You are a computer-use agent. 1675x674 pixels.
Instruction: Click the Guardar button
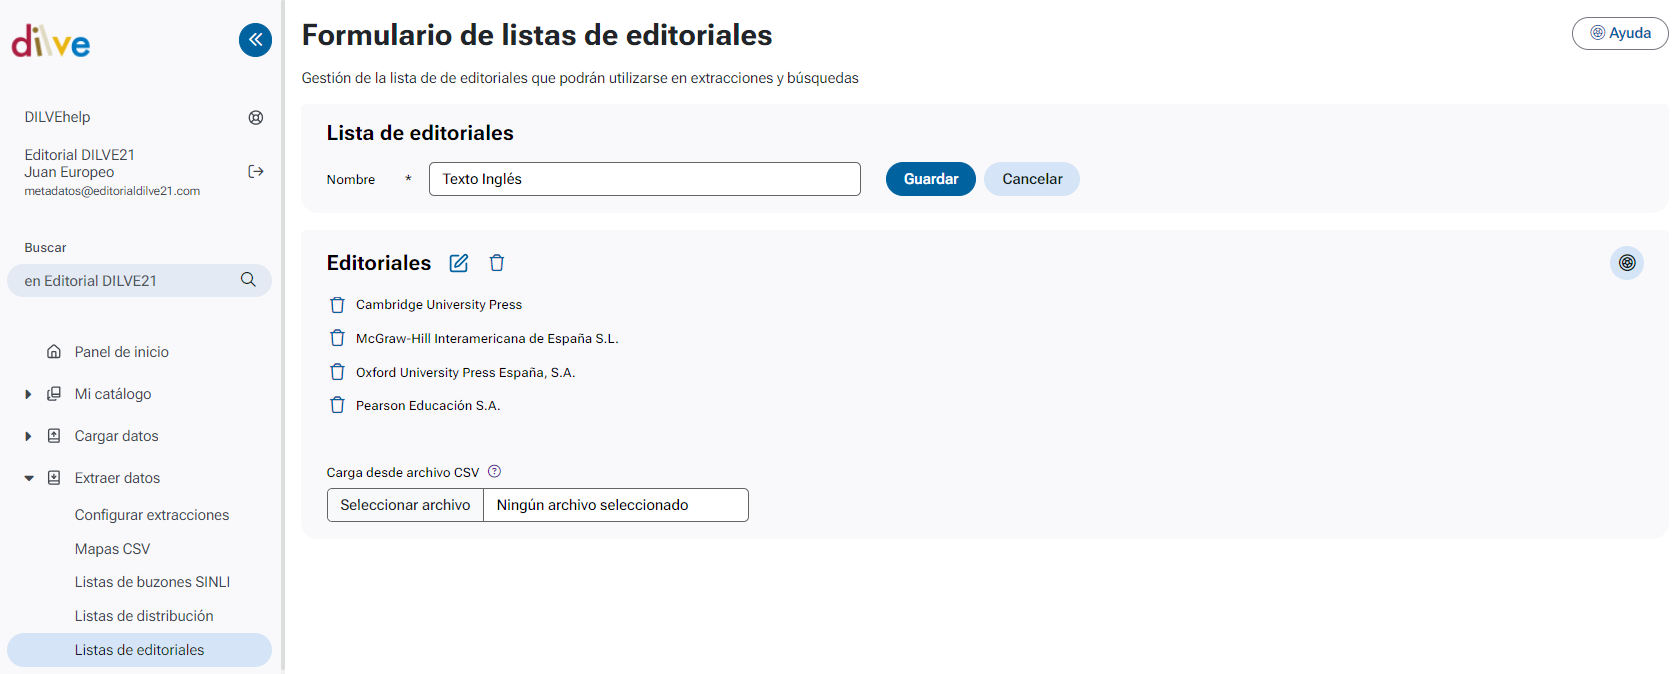click(x=931, y=179)
